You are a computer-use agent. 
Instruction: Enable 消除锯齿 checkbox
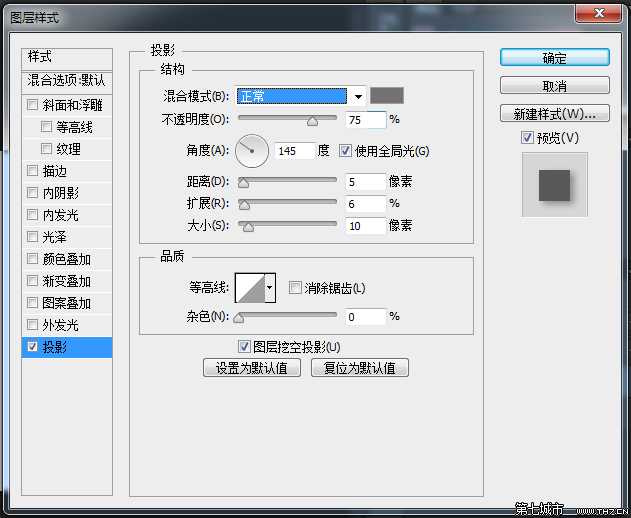[x=295, y=287]
